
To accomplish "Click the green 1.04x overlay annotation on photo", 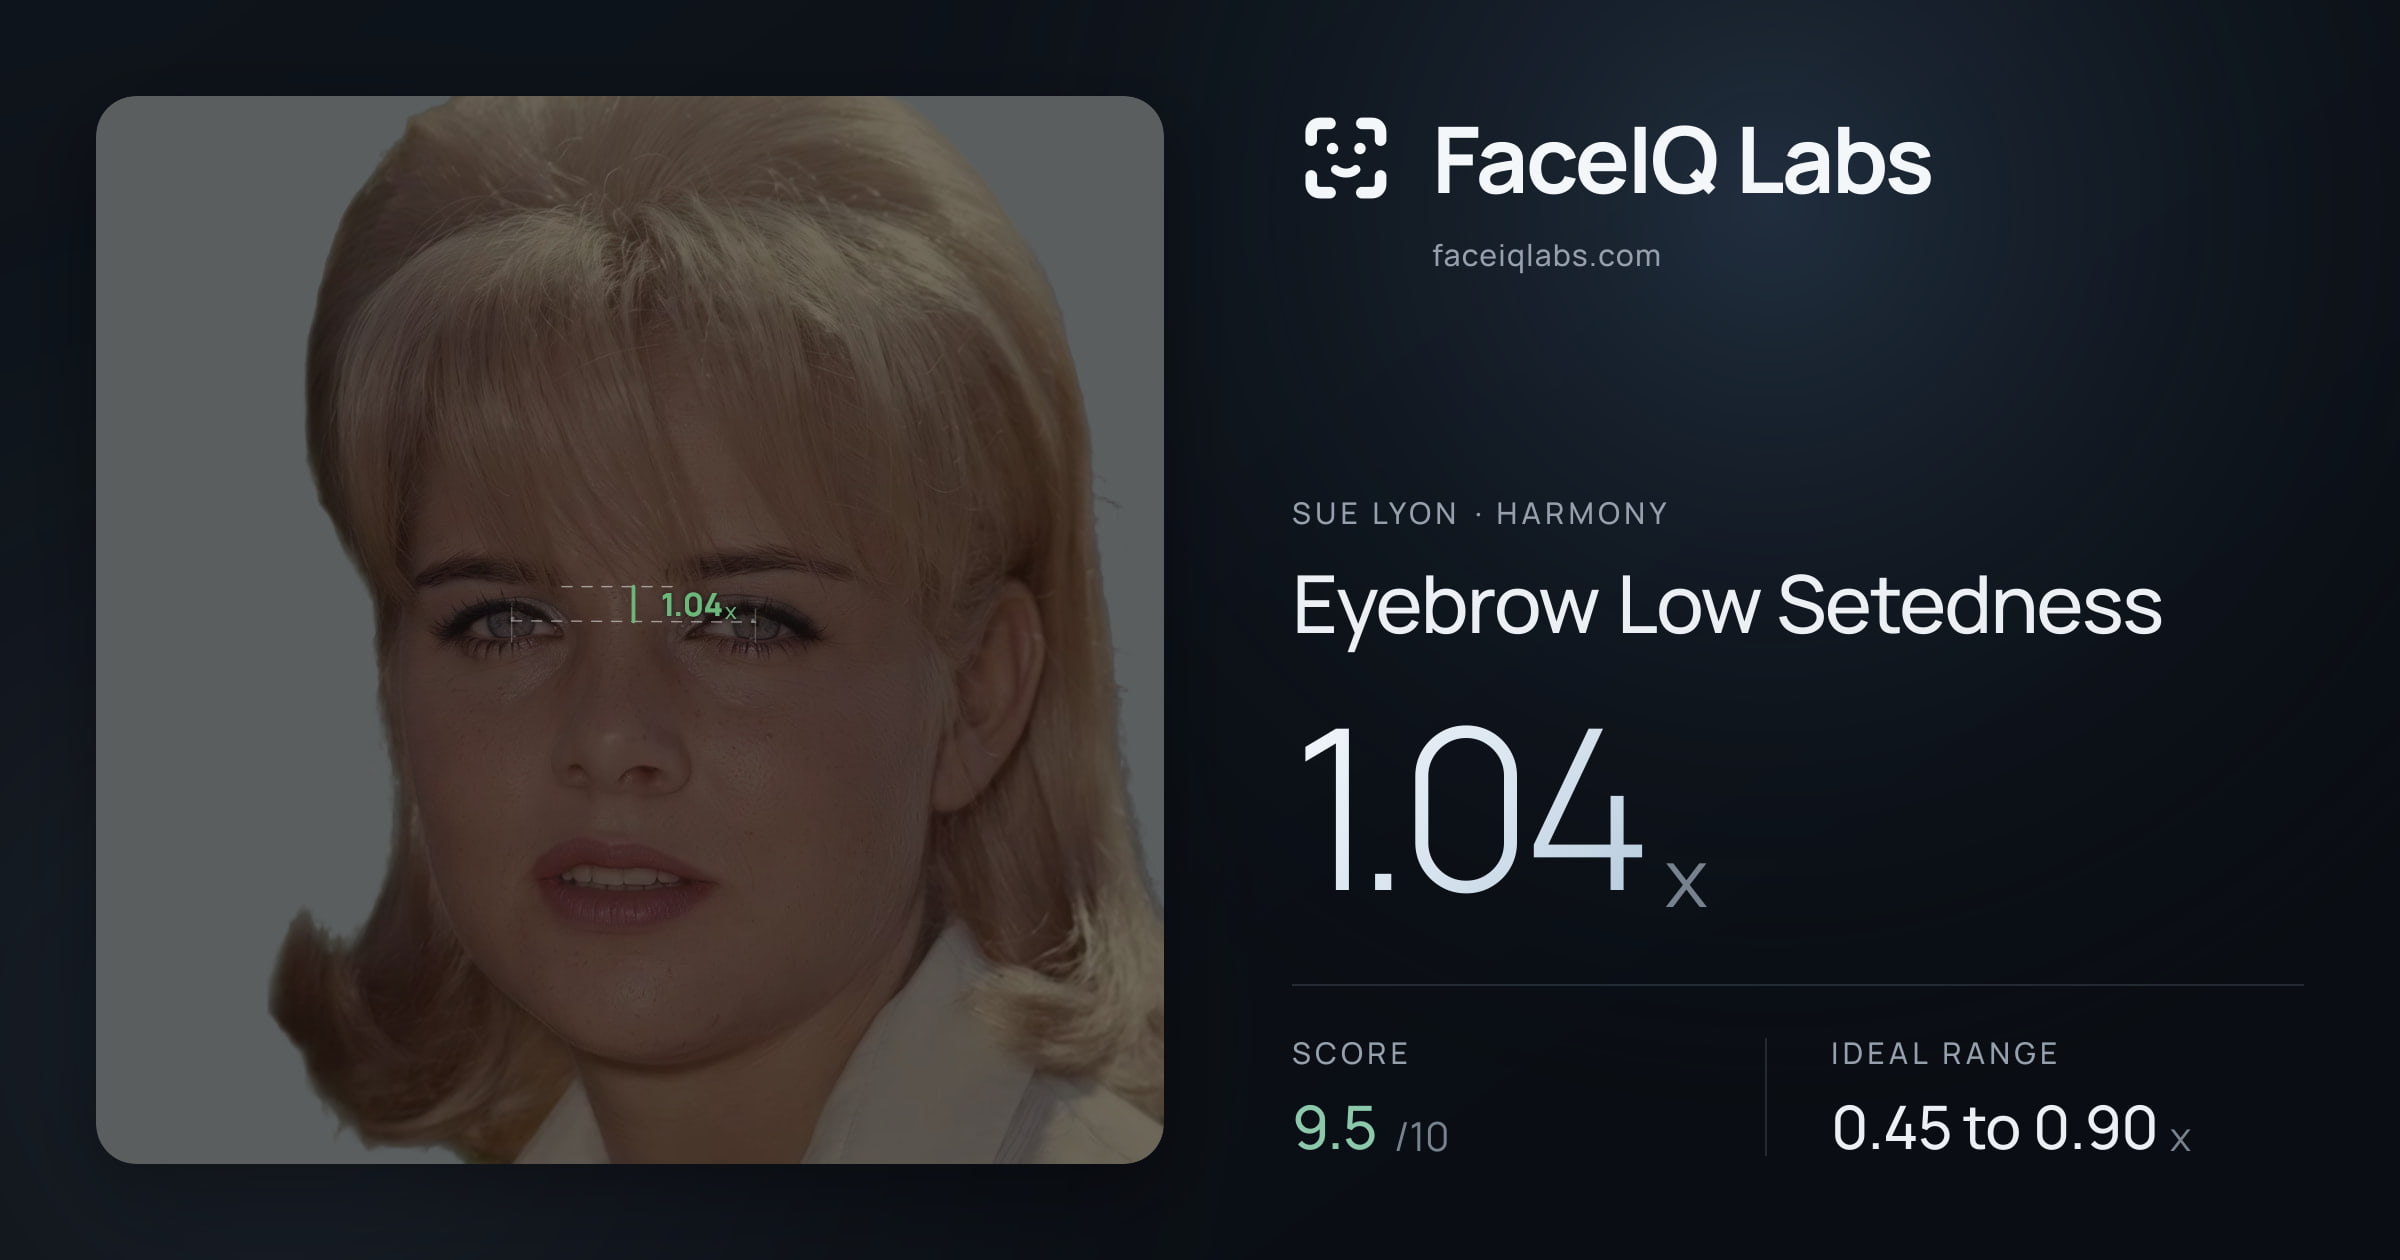I will click(698, 605).
